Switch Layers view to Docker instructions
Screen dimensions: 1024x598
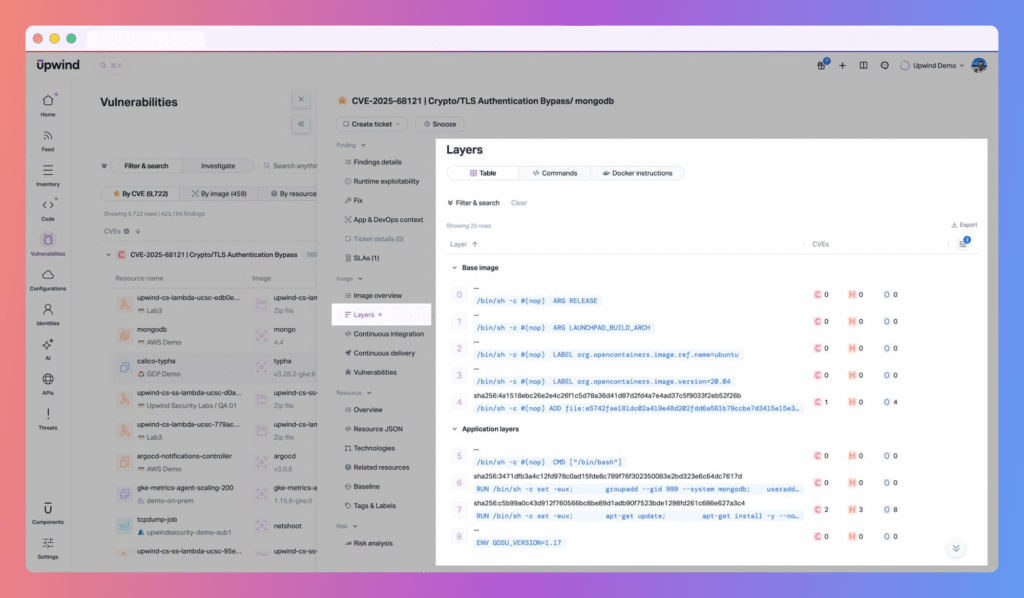636,173
